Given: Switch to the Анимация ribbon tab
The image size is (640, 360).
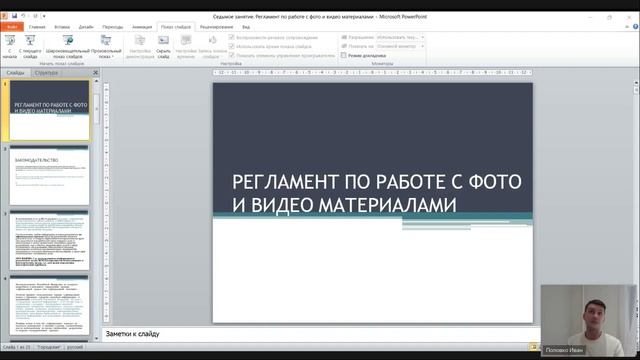Looking at the screenshot, I should [142, 27].
